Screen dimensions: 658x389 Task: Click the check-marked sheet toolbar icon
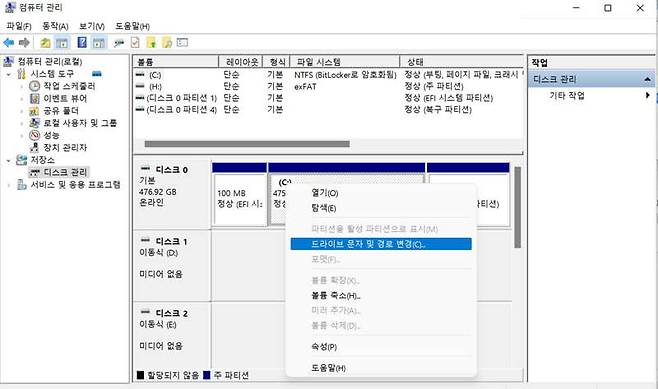point(135,42)
